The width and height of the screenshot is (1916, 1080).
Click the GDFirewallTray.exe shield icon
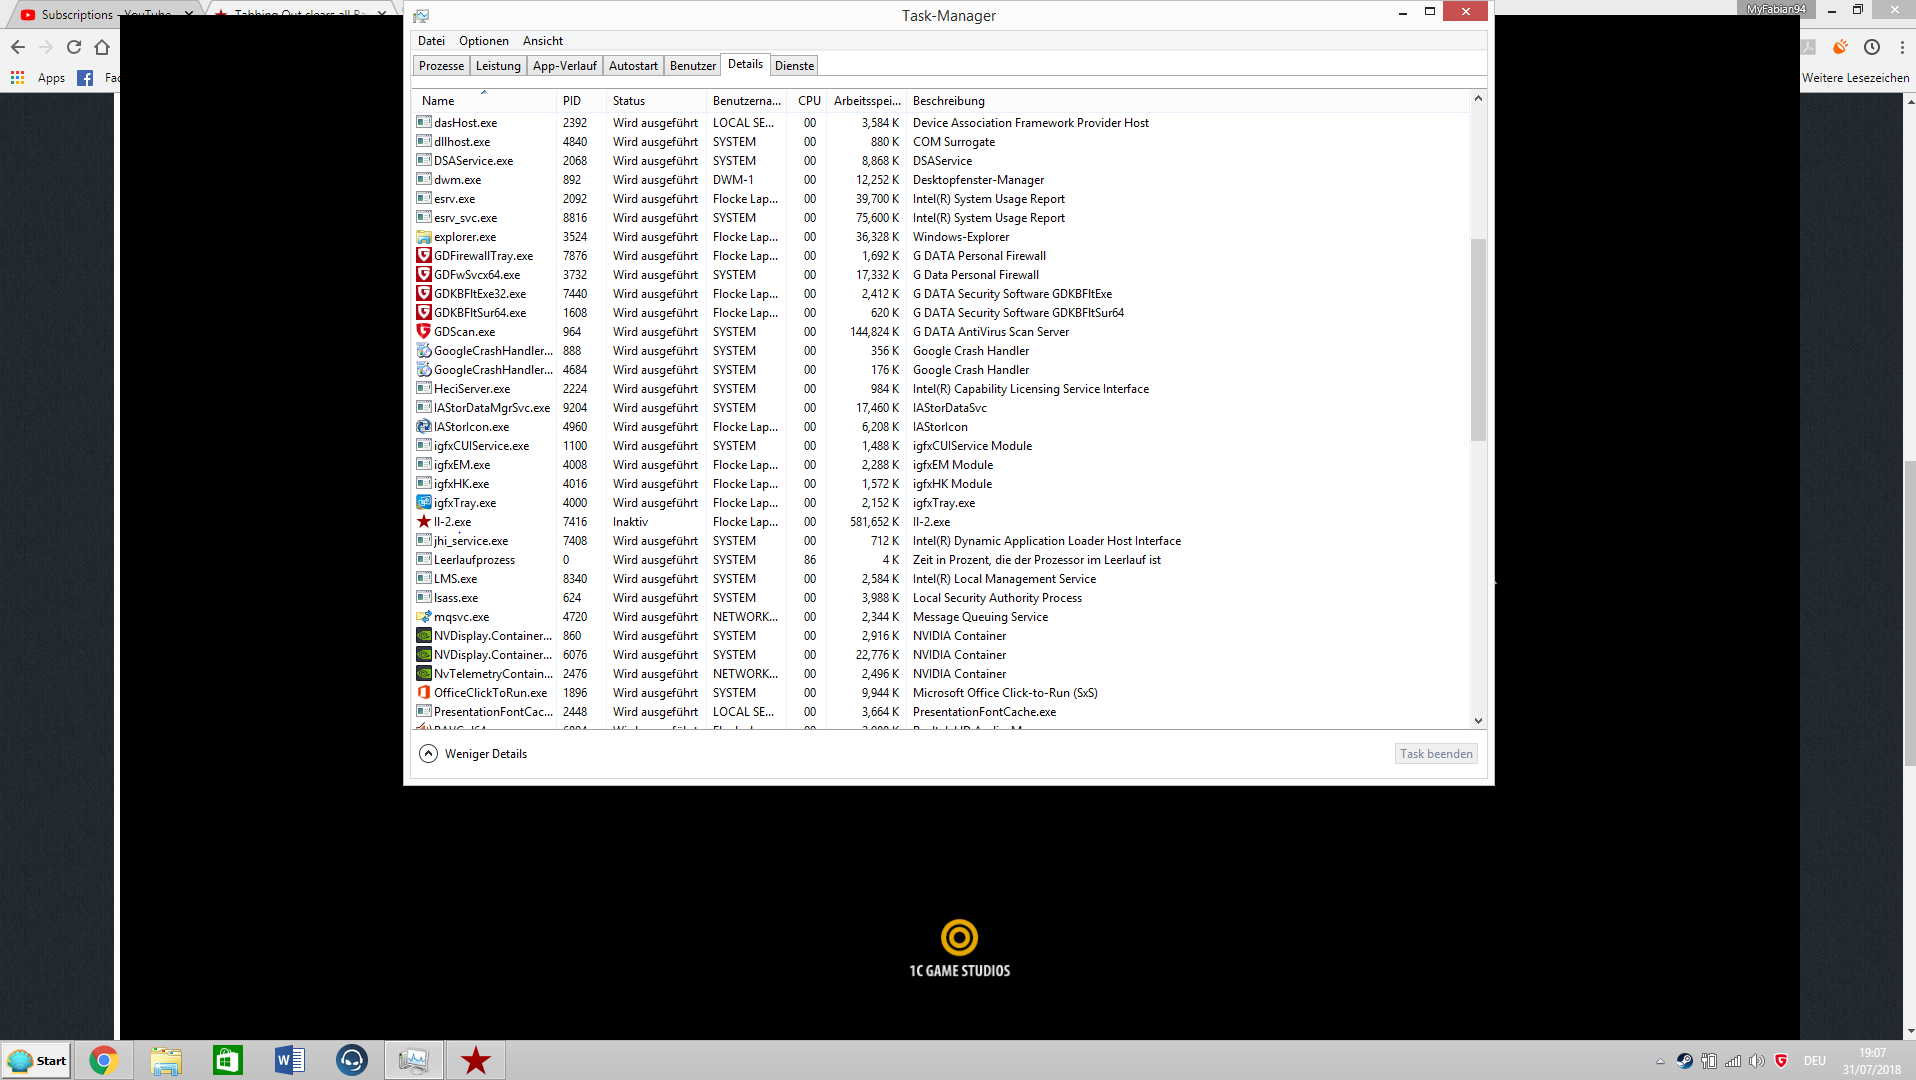click(424, 256)
